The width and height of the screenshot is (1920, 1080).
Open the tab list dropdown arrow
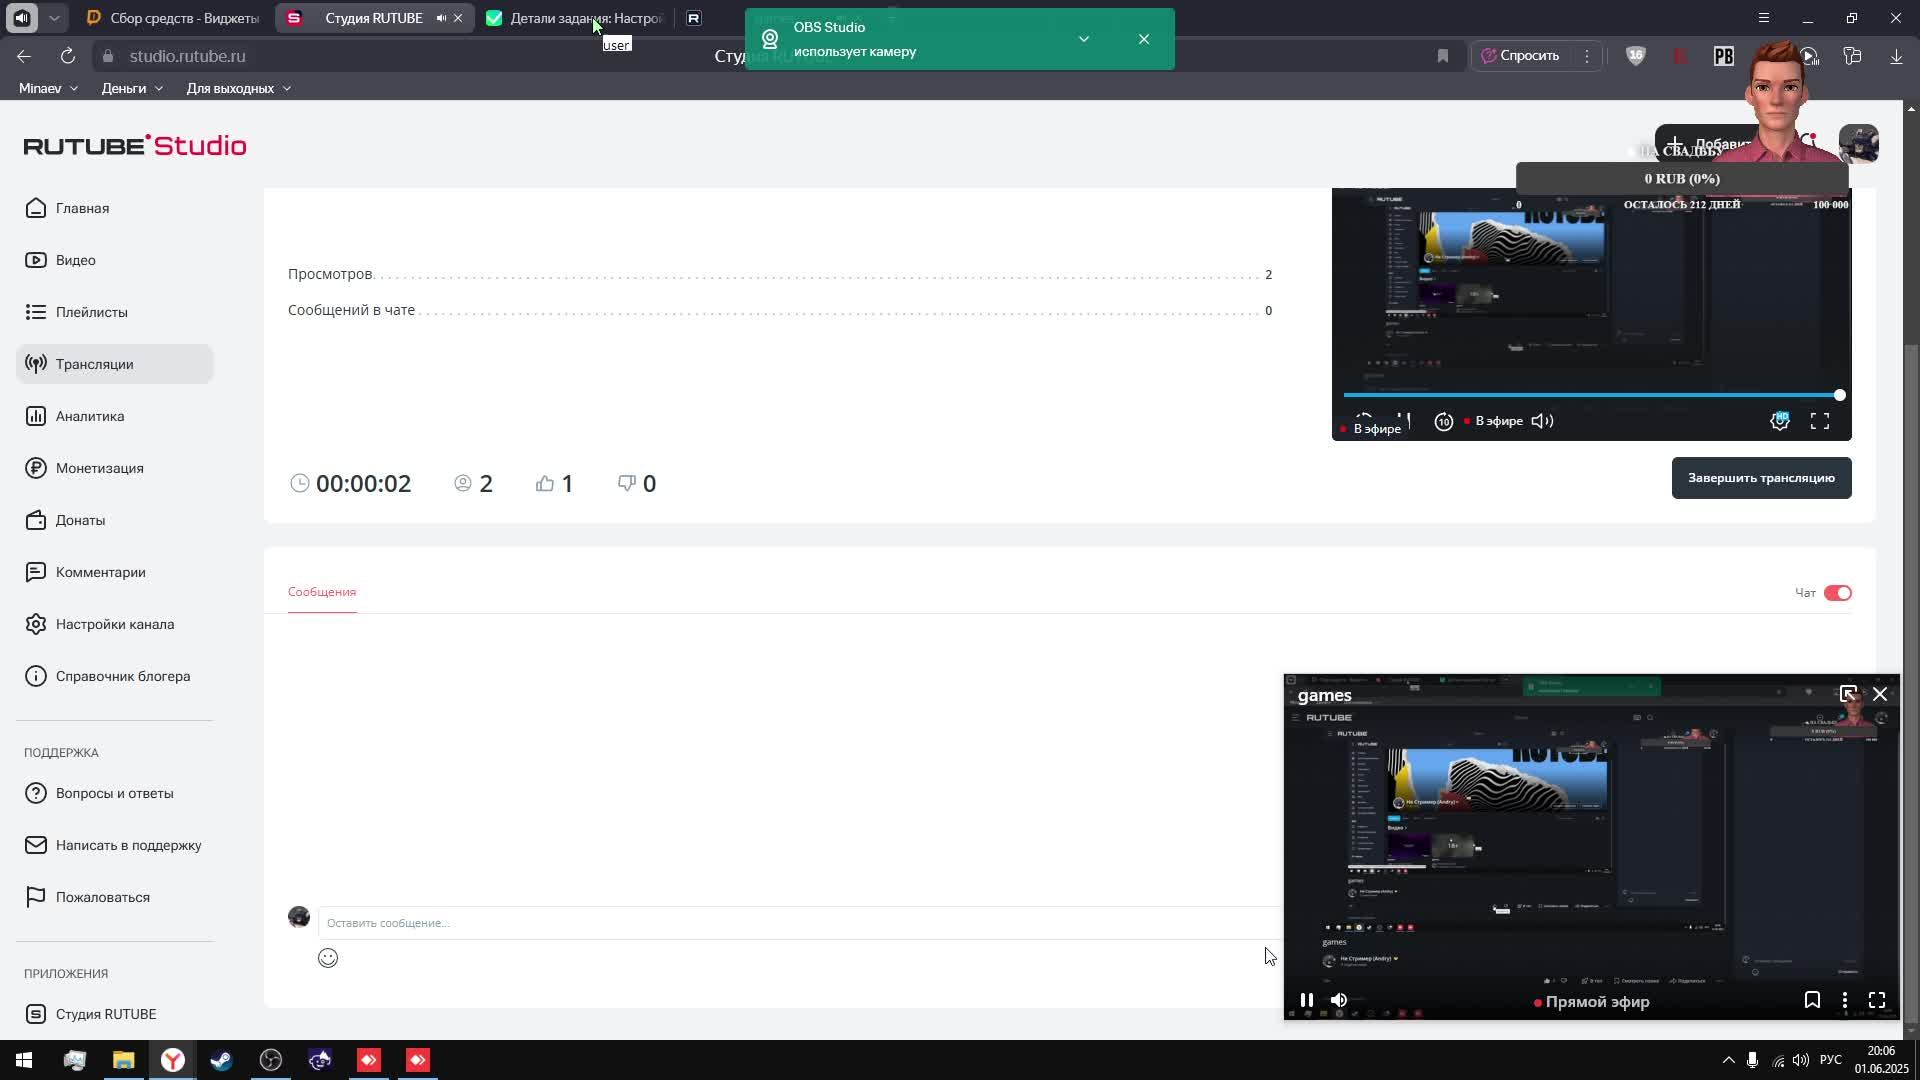[54, 18]
